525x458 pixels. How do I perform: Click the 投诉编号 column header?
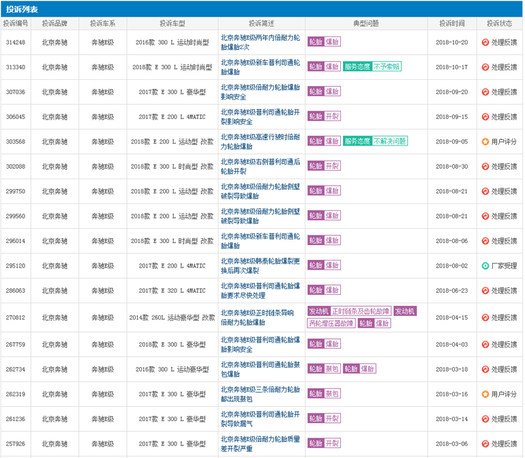coord(15,23)
